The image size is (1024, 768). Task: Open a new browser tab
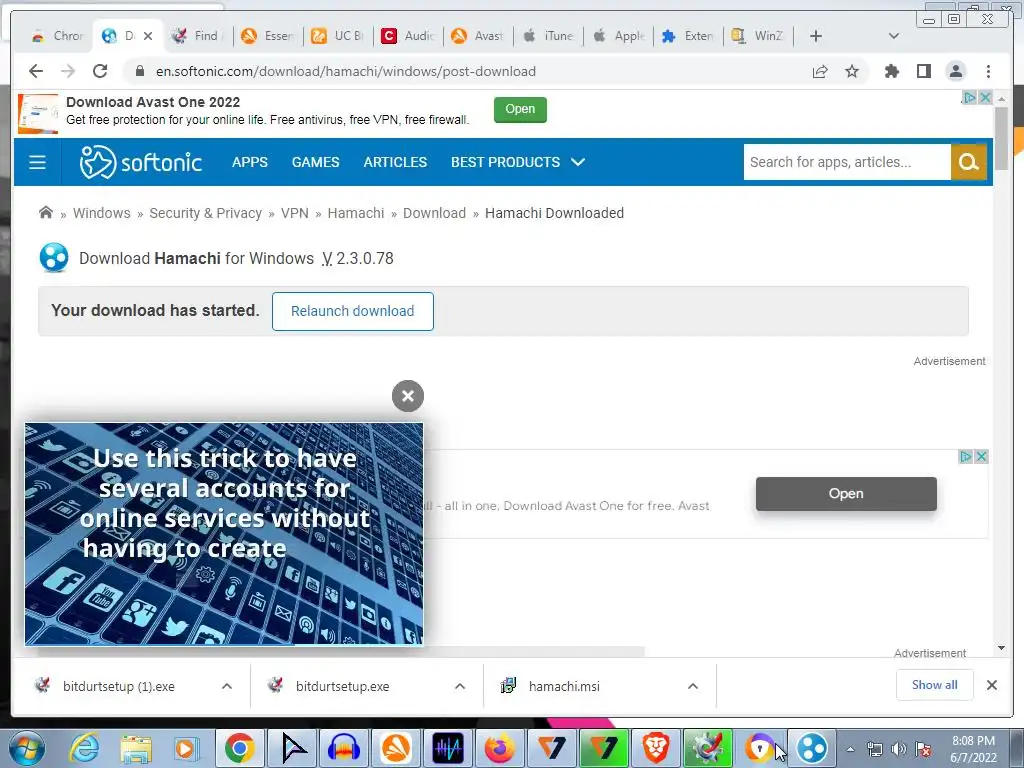tap(816, 36)
